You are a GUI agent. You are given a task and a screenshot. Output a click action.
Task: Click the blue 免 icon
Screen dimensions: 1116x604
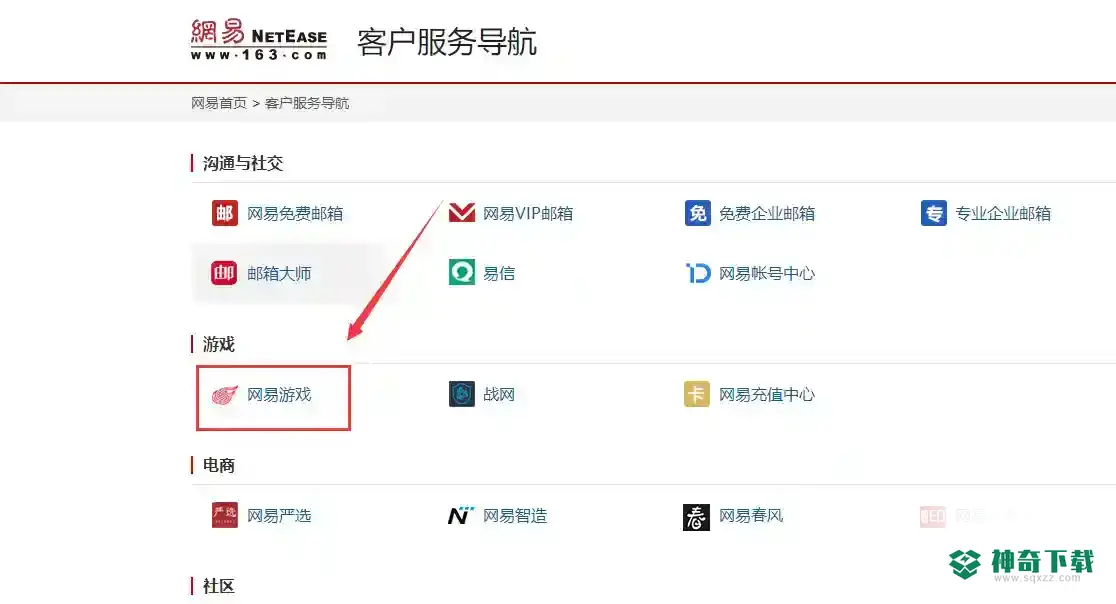point(698,213)
